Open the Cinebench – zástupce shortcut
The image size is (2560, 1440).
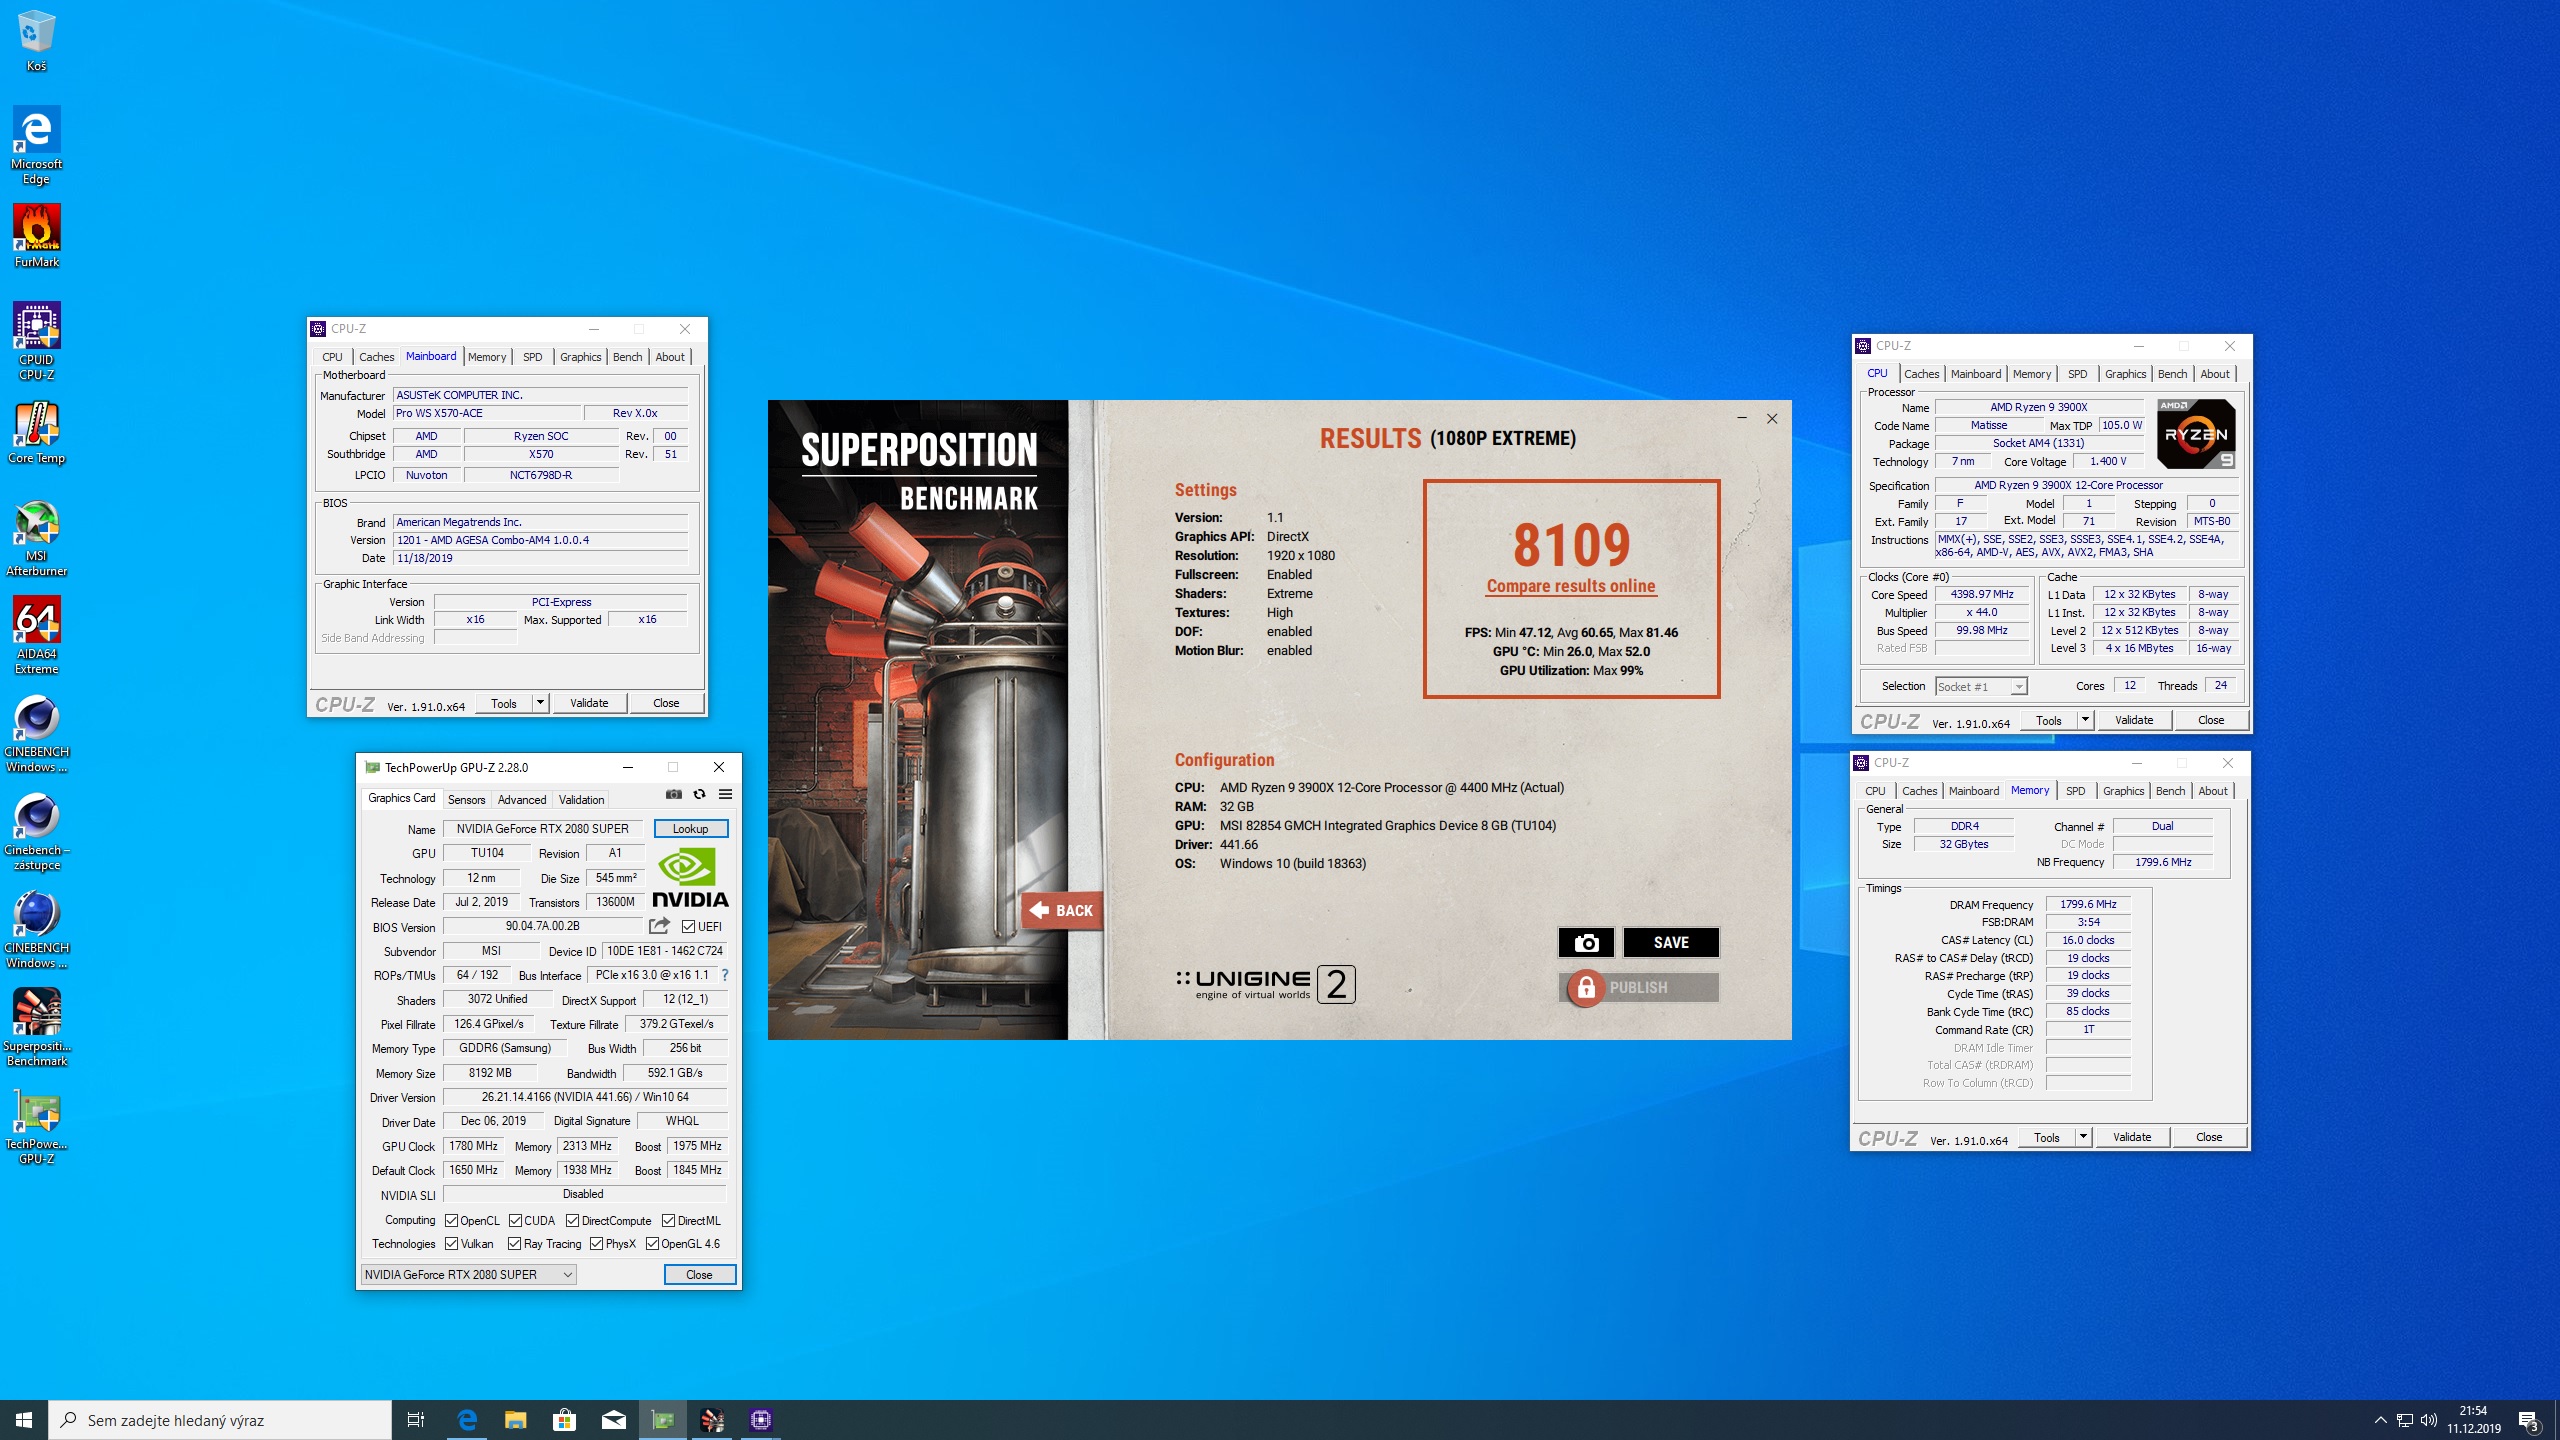click(36, 832)
